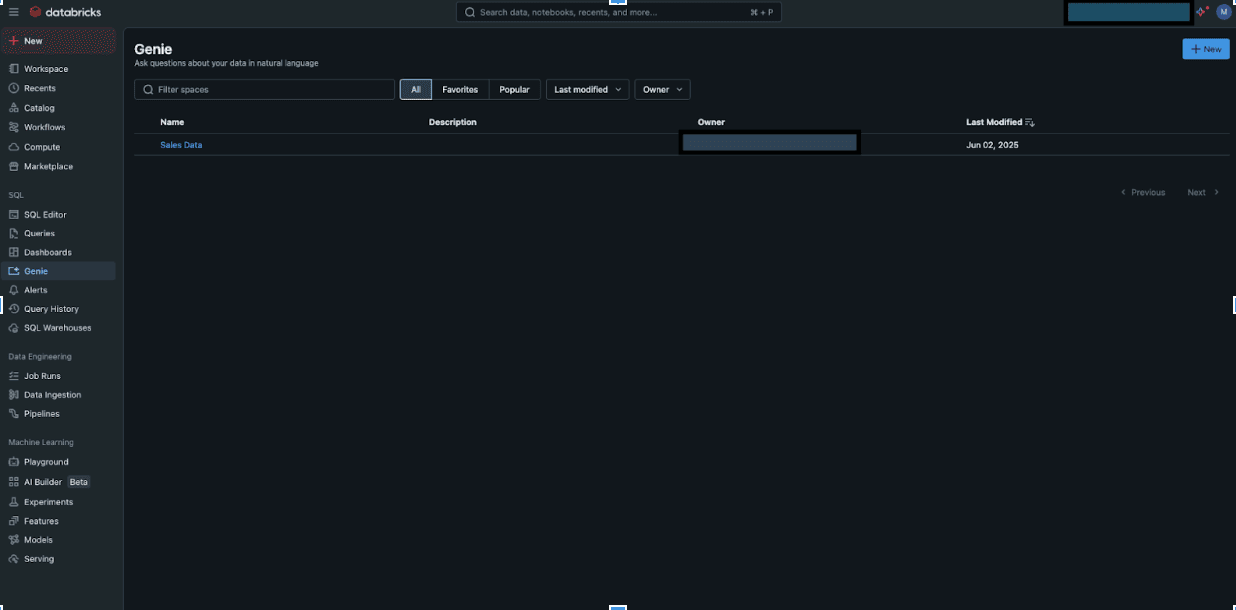Click the Data Ingestion icon

point(14,395)
